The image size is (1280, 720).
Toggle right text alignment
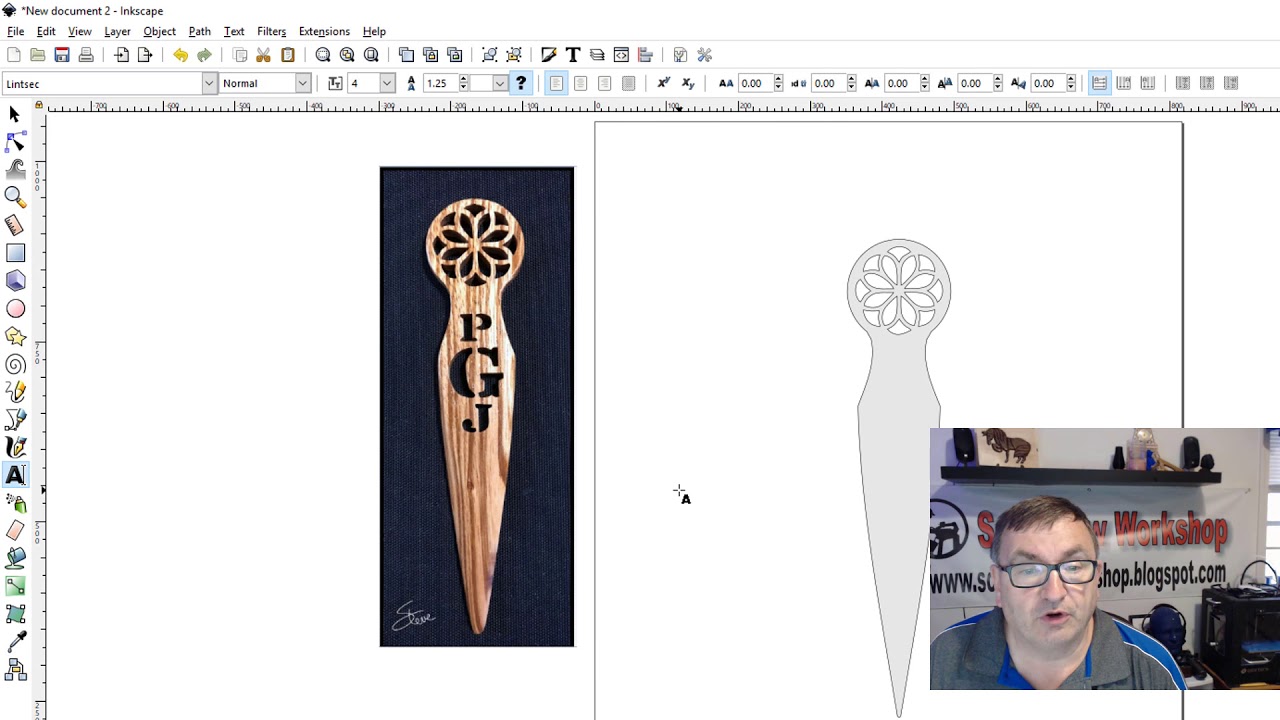(604, 83)
